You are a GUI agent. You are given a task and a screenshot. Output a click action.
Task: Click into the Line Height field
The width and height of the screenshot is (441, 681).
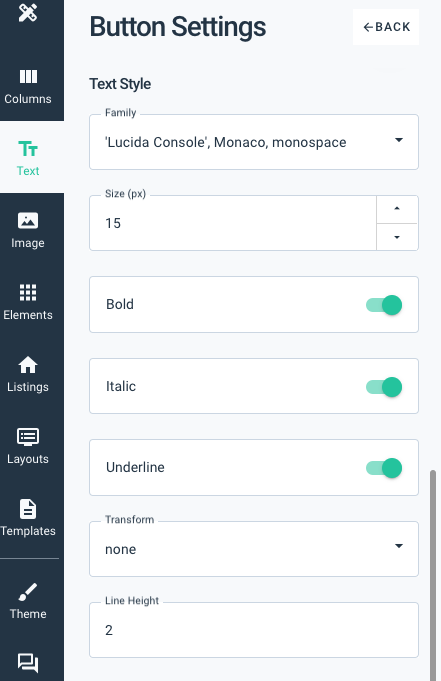tap(254, 630)
